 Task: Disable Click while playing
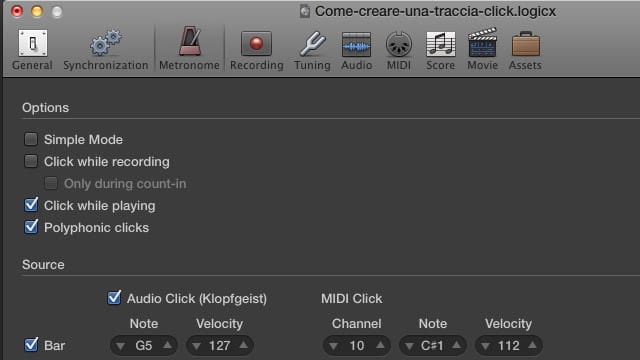(x=31, y=204)
